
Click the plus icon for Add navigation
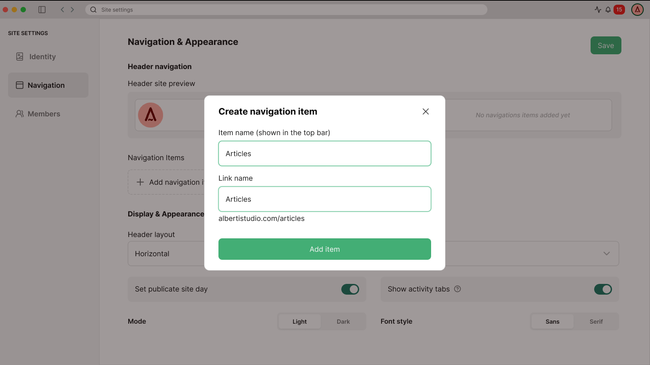coord(140,182)
